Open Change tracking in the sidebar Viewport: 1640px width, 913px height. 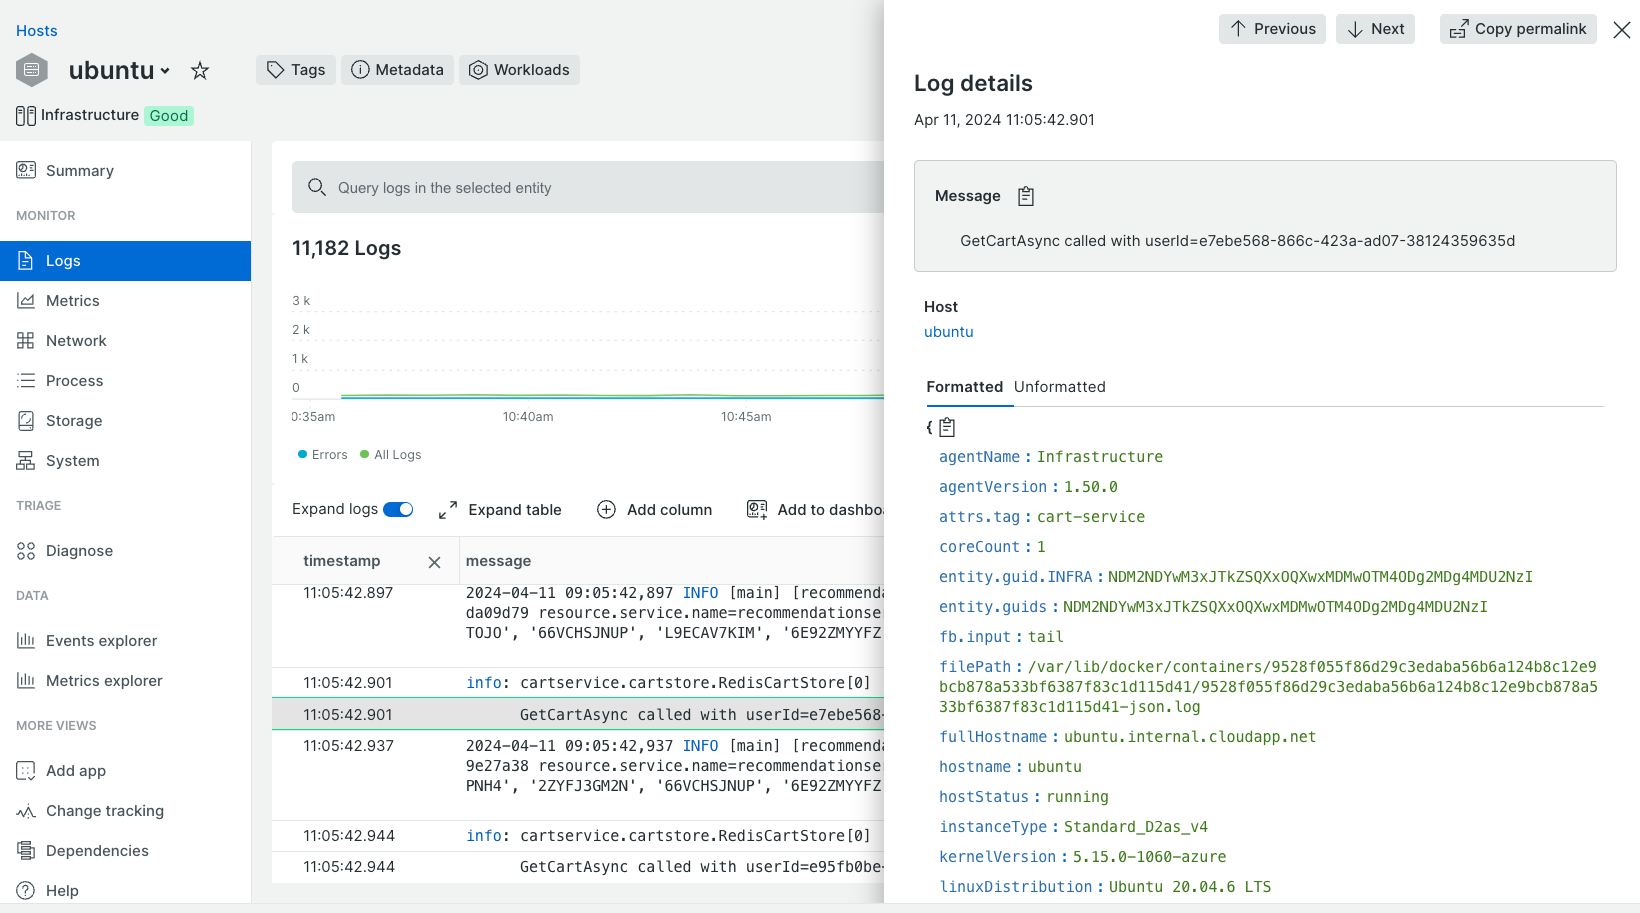point(103,810)
